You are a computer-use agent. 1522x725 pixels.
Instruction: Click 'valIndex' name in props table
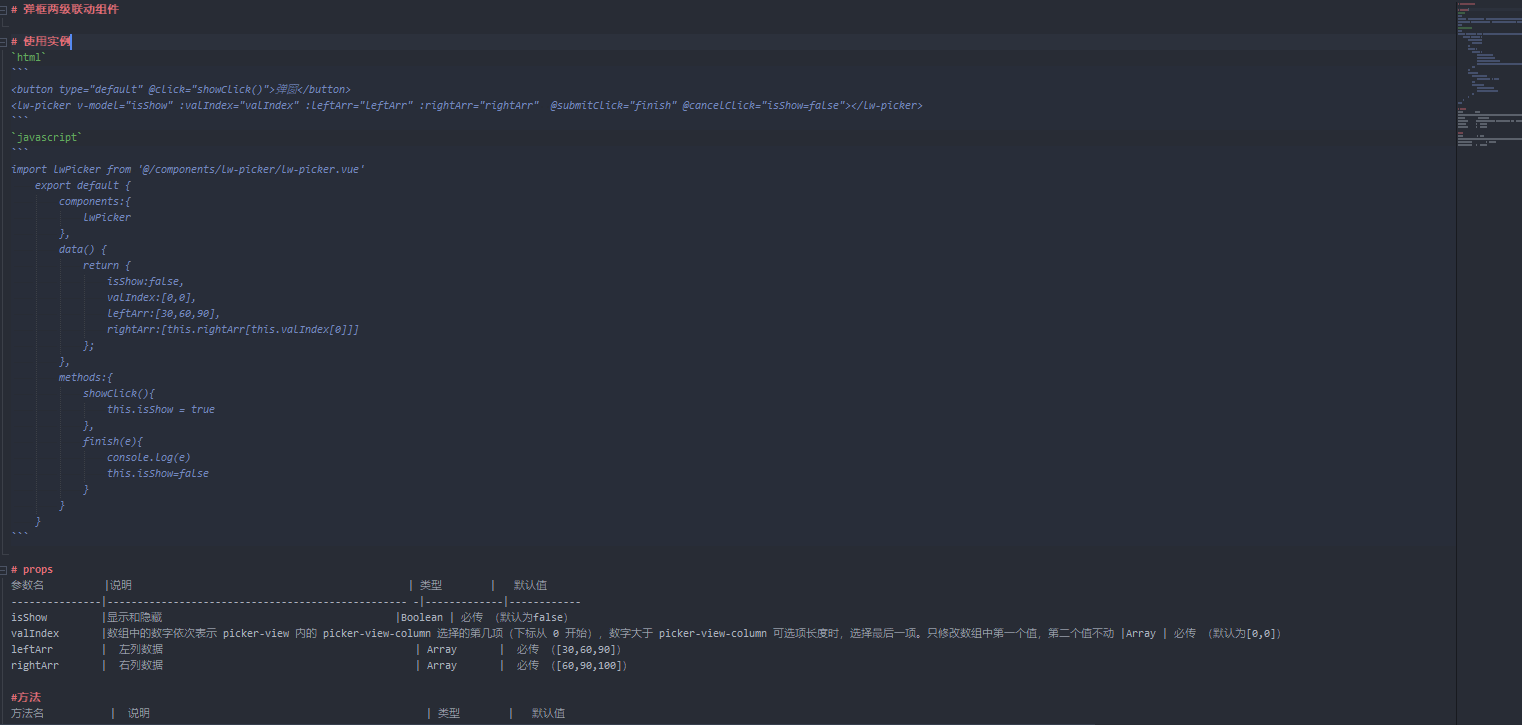coord(35,633)
